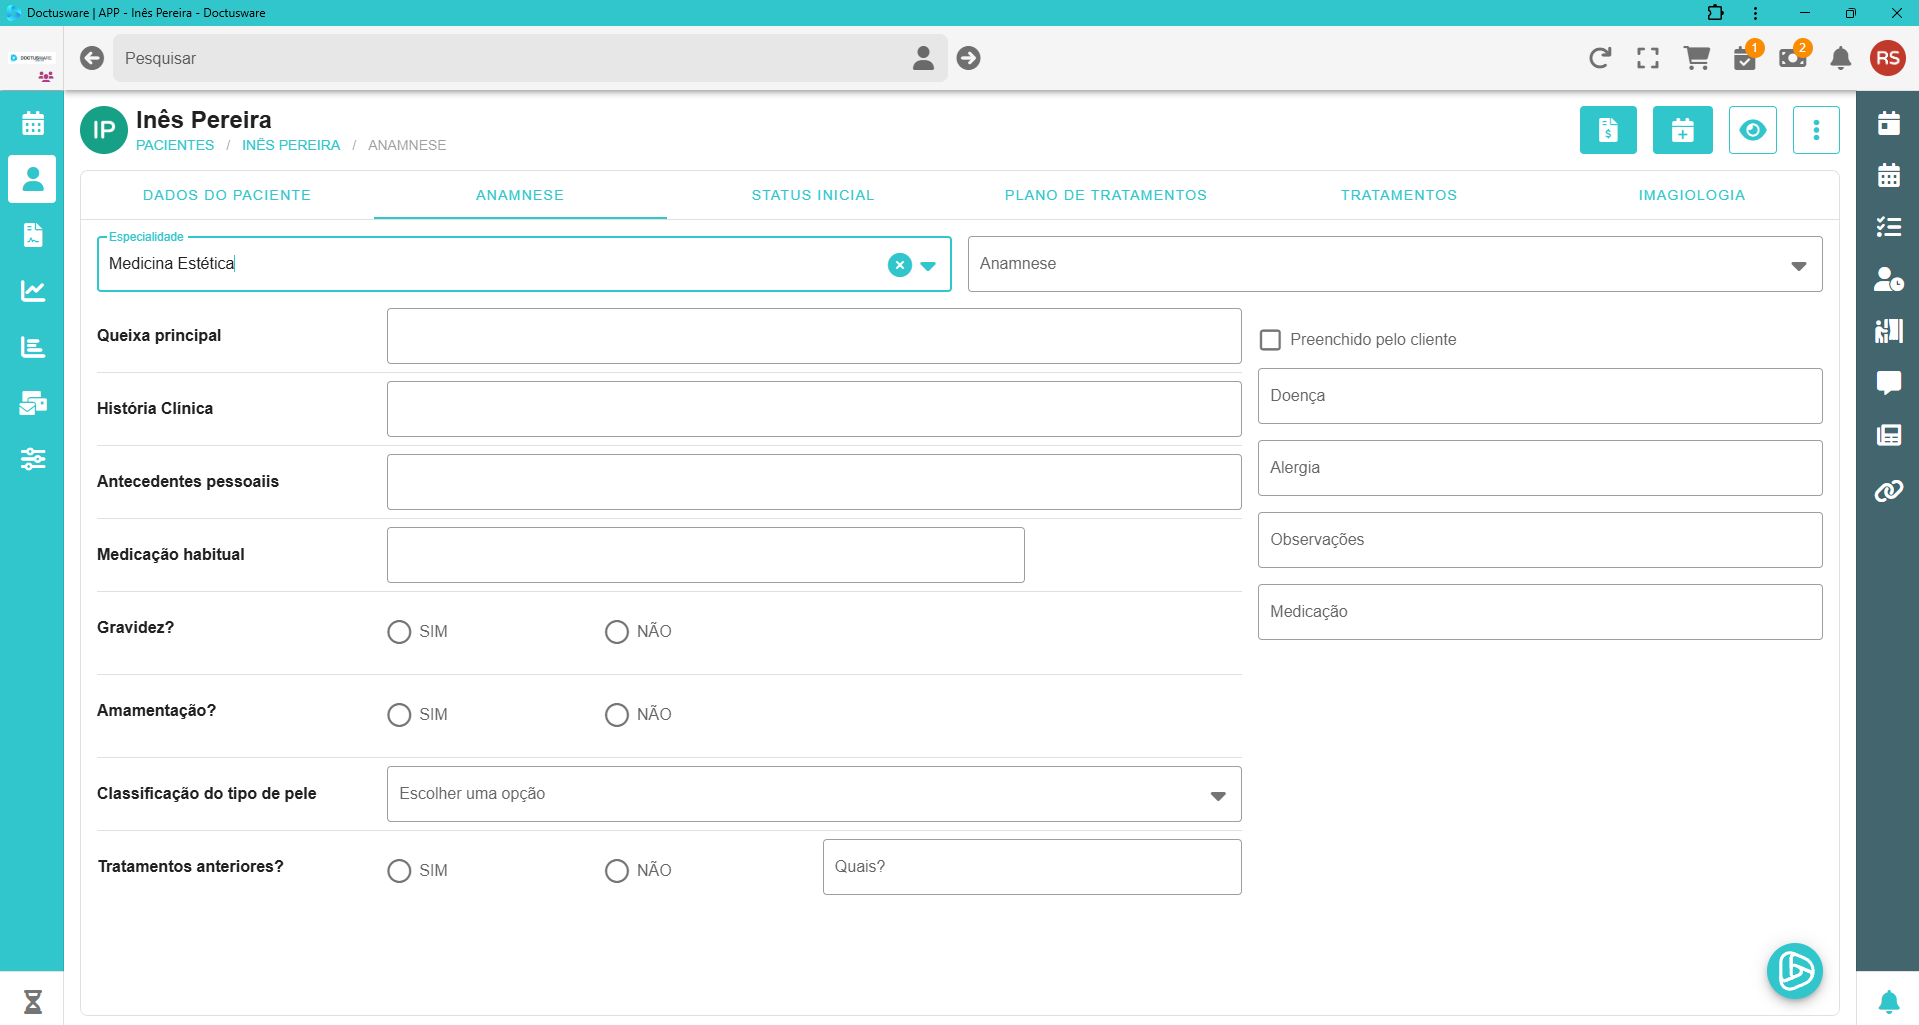The image size is (1919, 1025).
Task: Click the PACIENTES breadcrumb link
Action: (175, 145)
